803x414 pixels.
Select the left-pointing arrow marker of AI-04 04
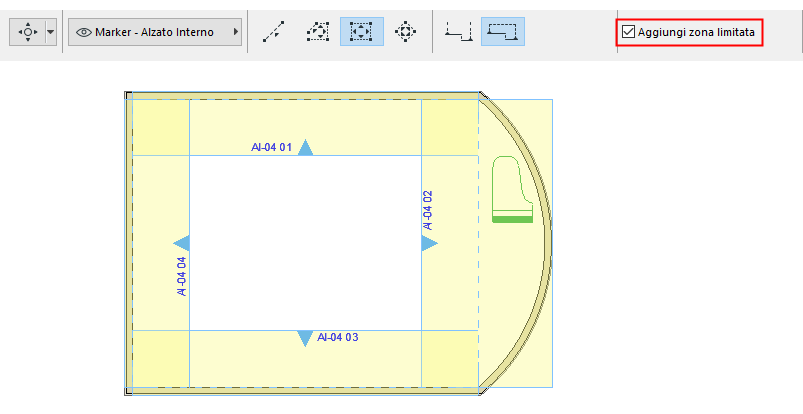click(x=182, y=243)
